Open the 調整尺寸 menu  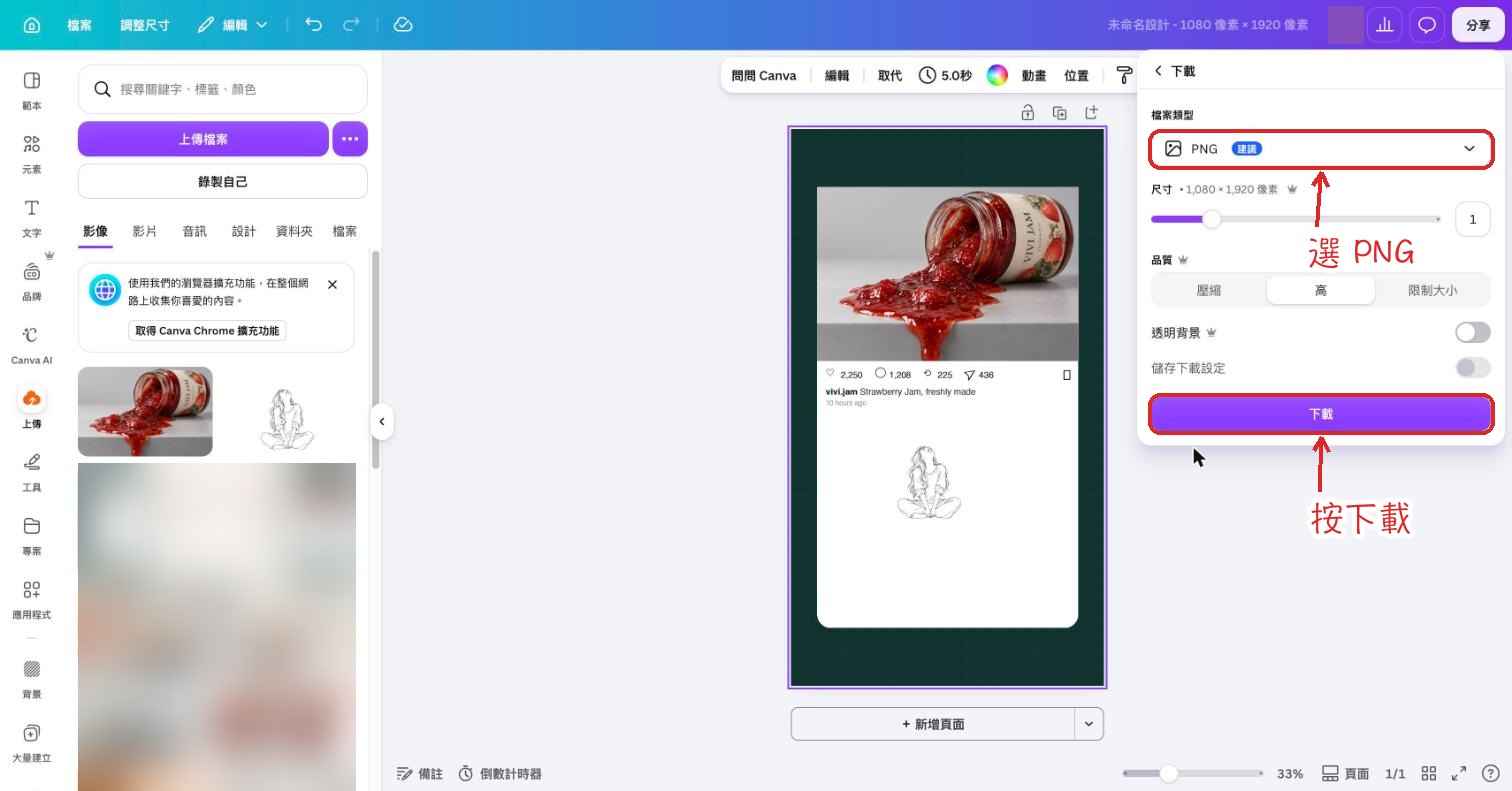pyautogui.click(x=145, y=25)
